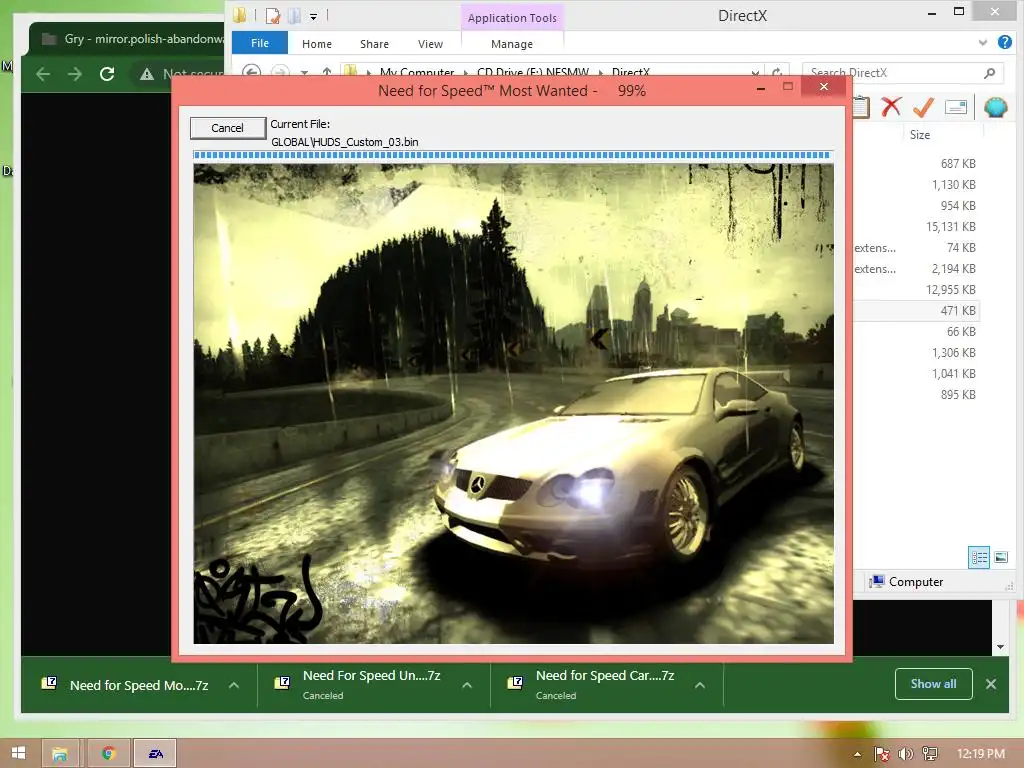1024x768 pixels.
Task: Open the Manage tab under Application Tools
Action: pyautogui.click(x=512, y=44)
